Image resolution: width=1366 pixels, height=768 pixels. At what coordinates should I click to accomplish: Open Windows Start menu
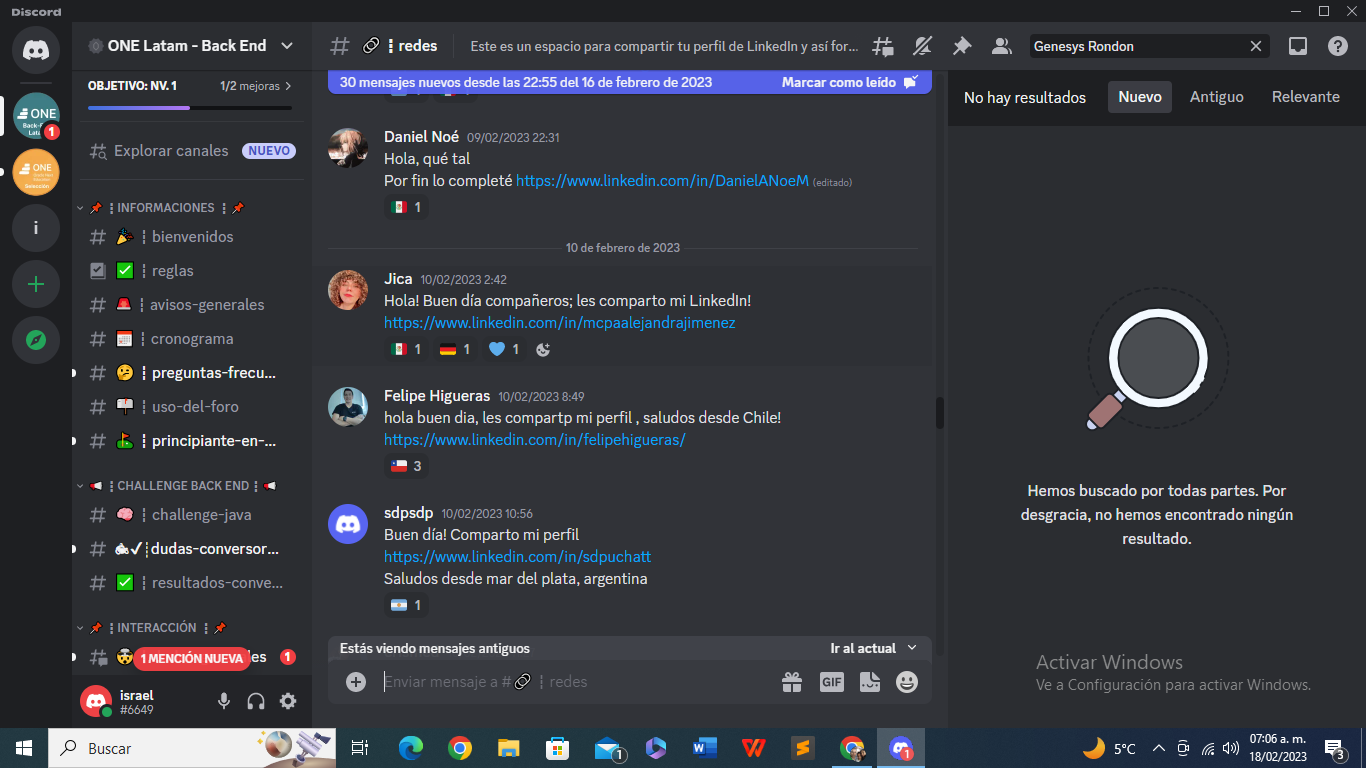pos(24,748)
